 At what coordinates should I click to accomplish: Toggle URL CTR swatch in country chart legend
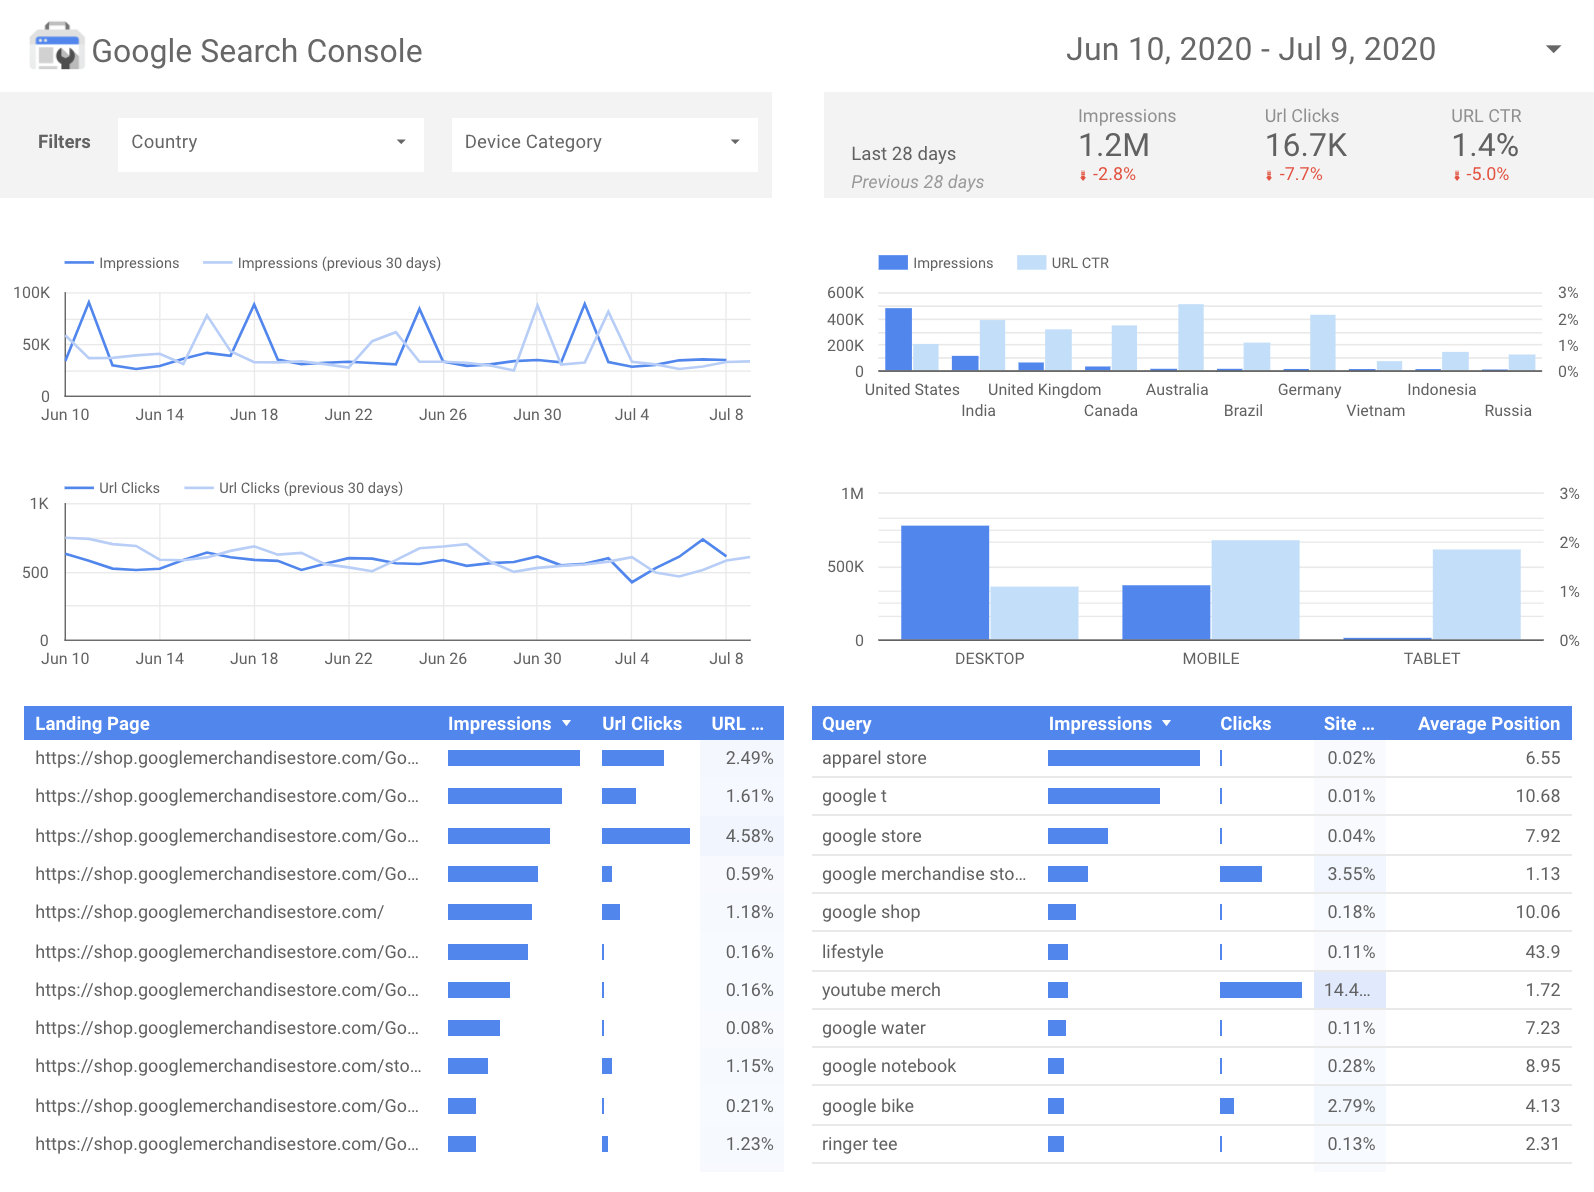[1031, 263]
